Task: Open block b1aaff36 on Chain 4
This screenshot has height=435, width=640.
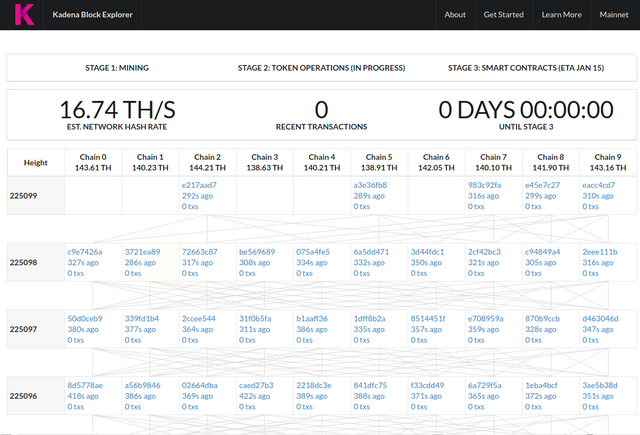Action: [312, 318]
